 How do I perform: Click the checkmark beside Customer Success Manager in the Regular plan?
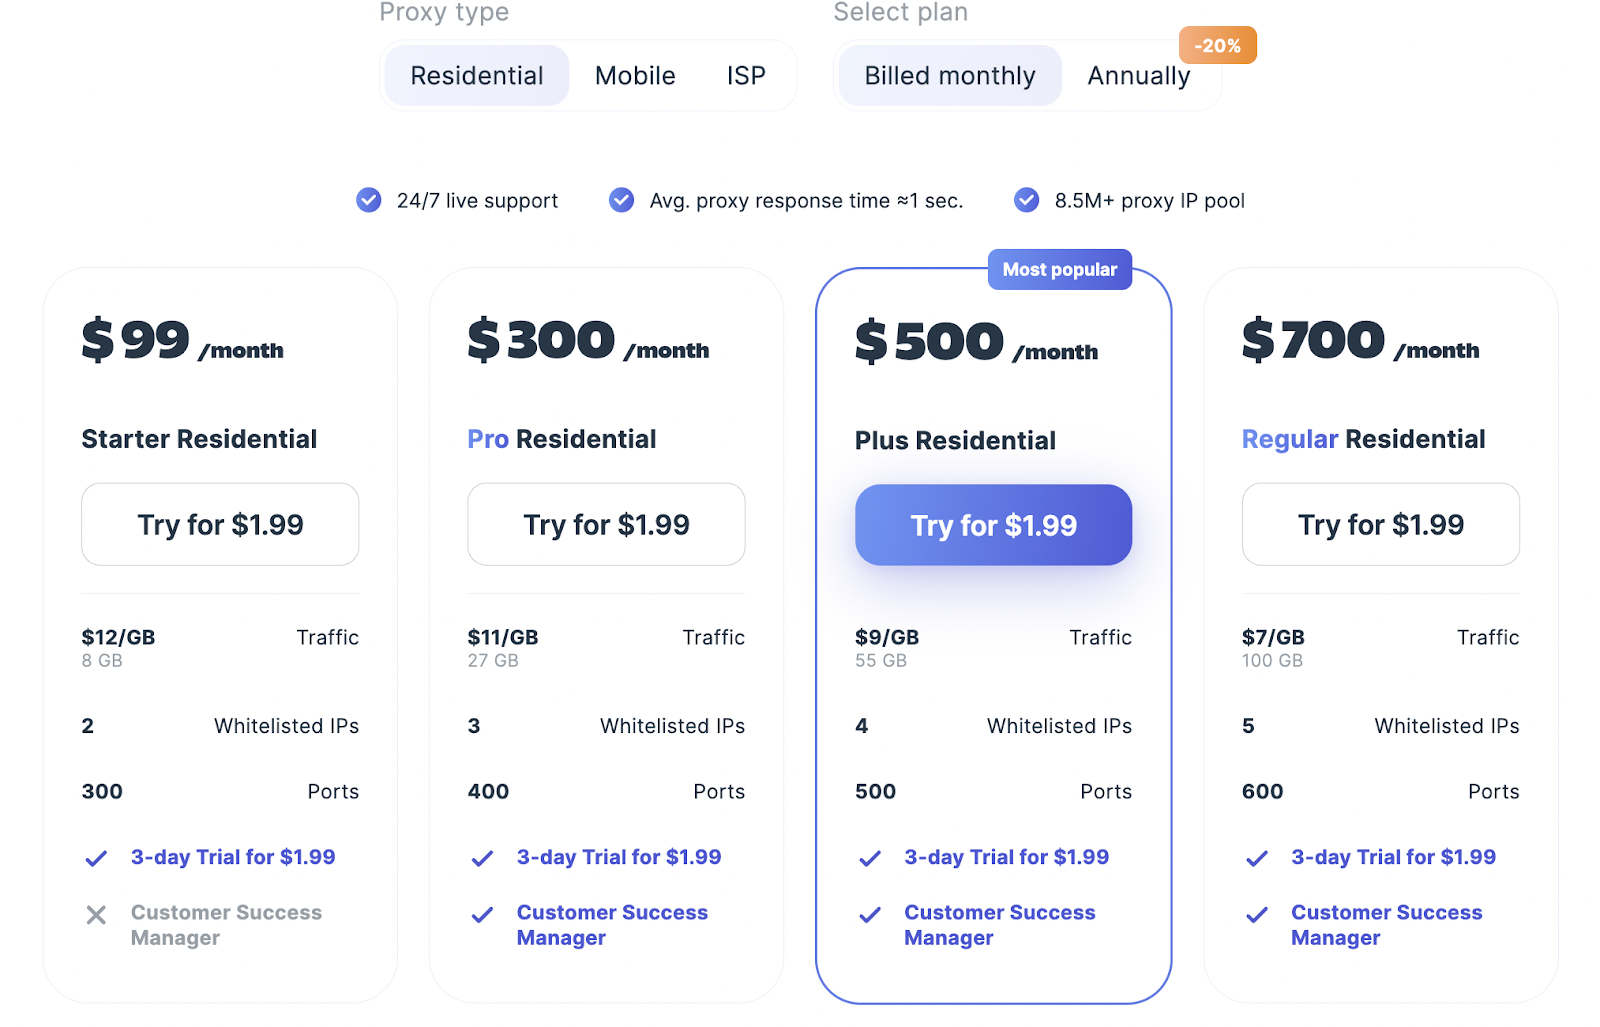1257,915
